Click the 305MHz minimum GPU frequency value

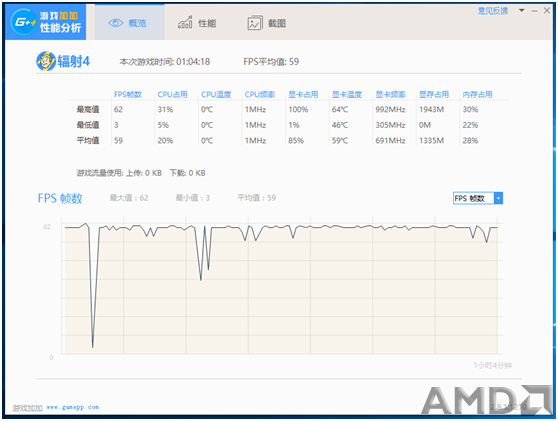pyautogui.click(x=390, y=125)
